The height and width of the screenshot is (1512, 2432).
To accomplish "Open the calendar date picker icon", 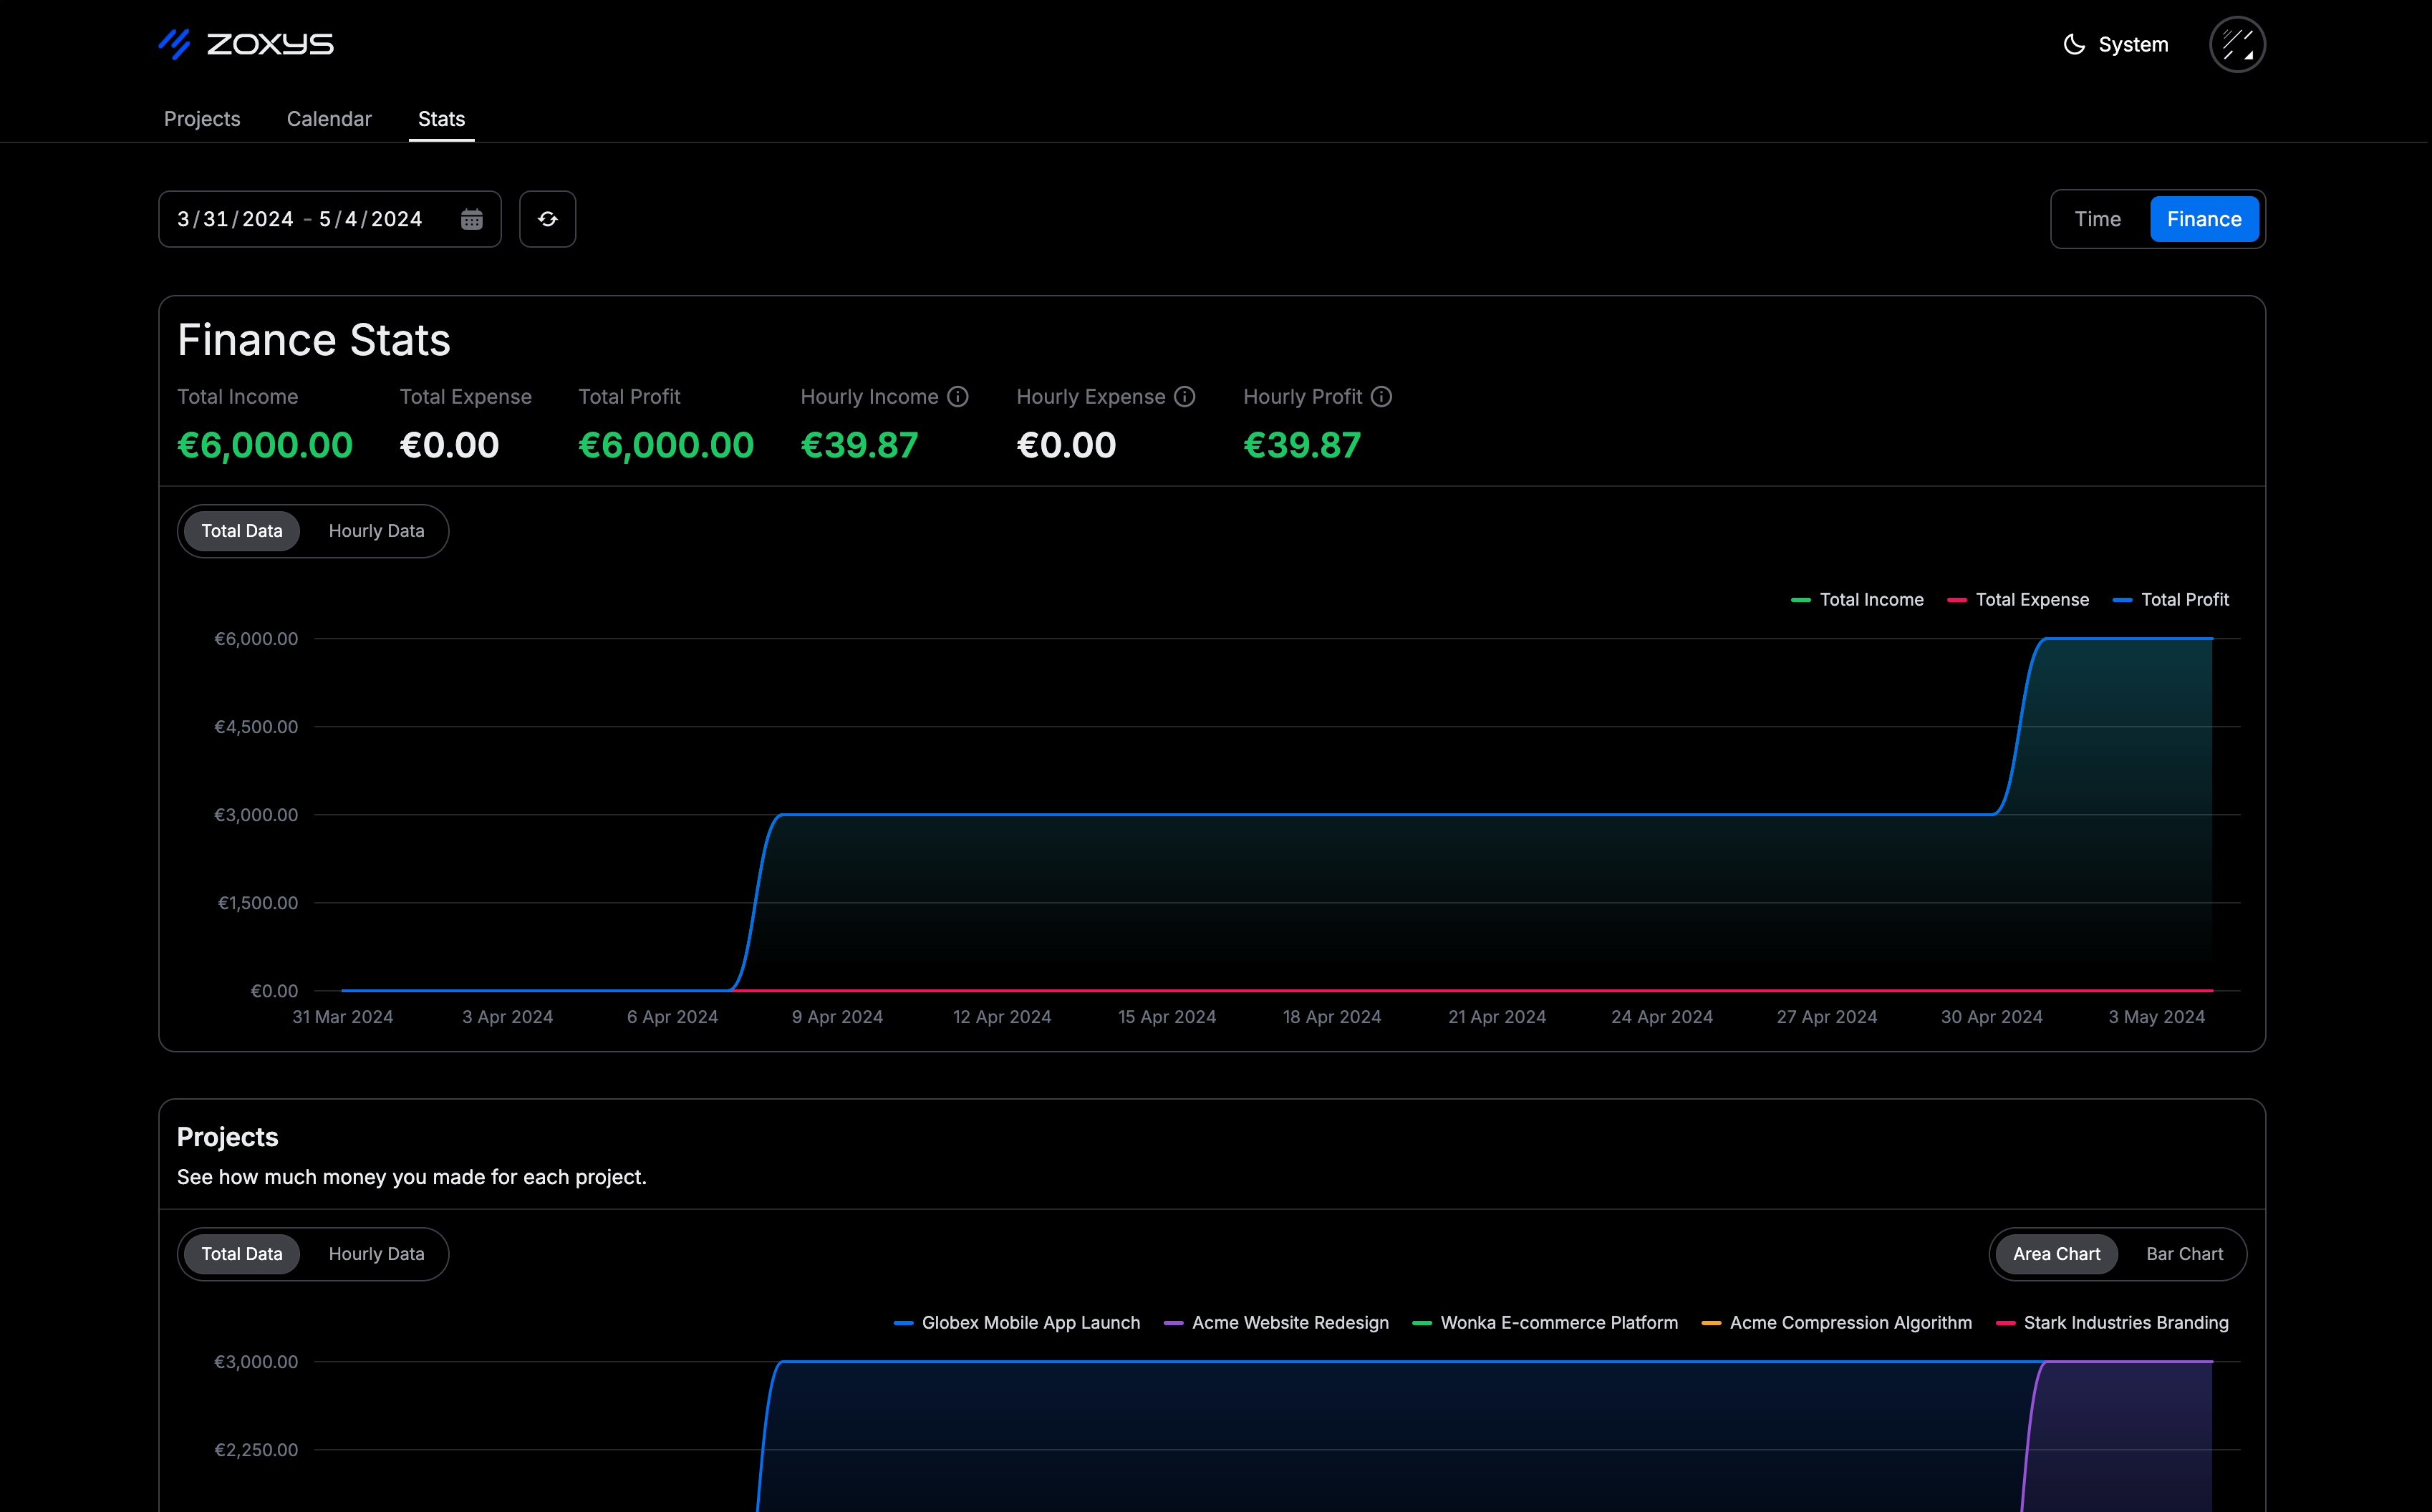I will [472, 219].
